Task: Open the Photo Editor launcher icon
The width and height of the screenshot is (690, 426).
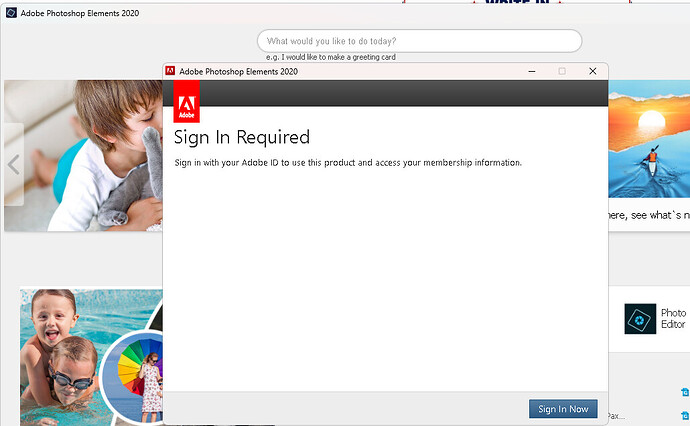Action: [640, 319]
